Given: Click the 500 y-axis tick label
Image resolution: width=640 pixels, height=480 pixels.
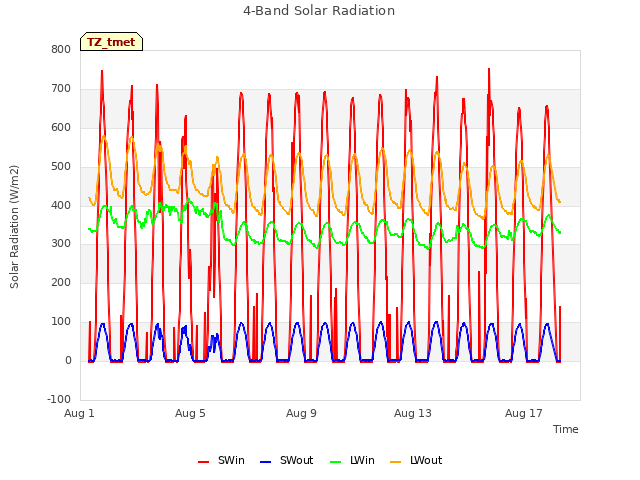Looking at the screenshot, I should pos(61,167).
